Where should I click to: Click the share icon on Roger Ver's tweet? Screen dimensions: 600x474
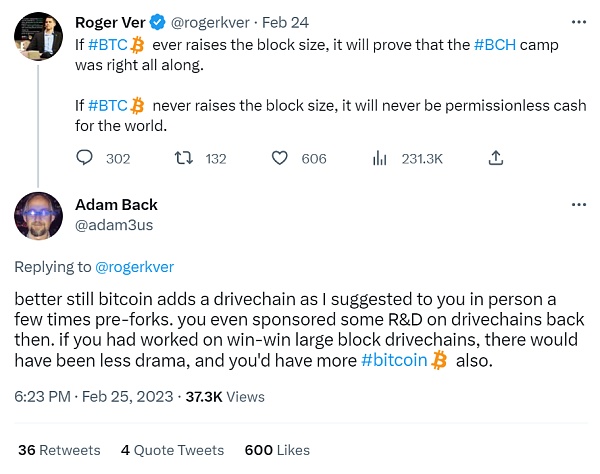point(495,158)
